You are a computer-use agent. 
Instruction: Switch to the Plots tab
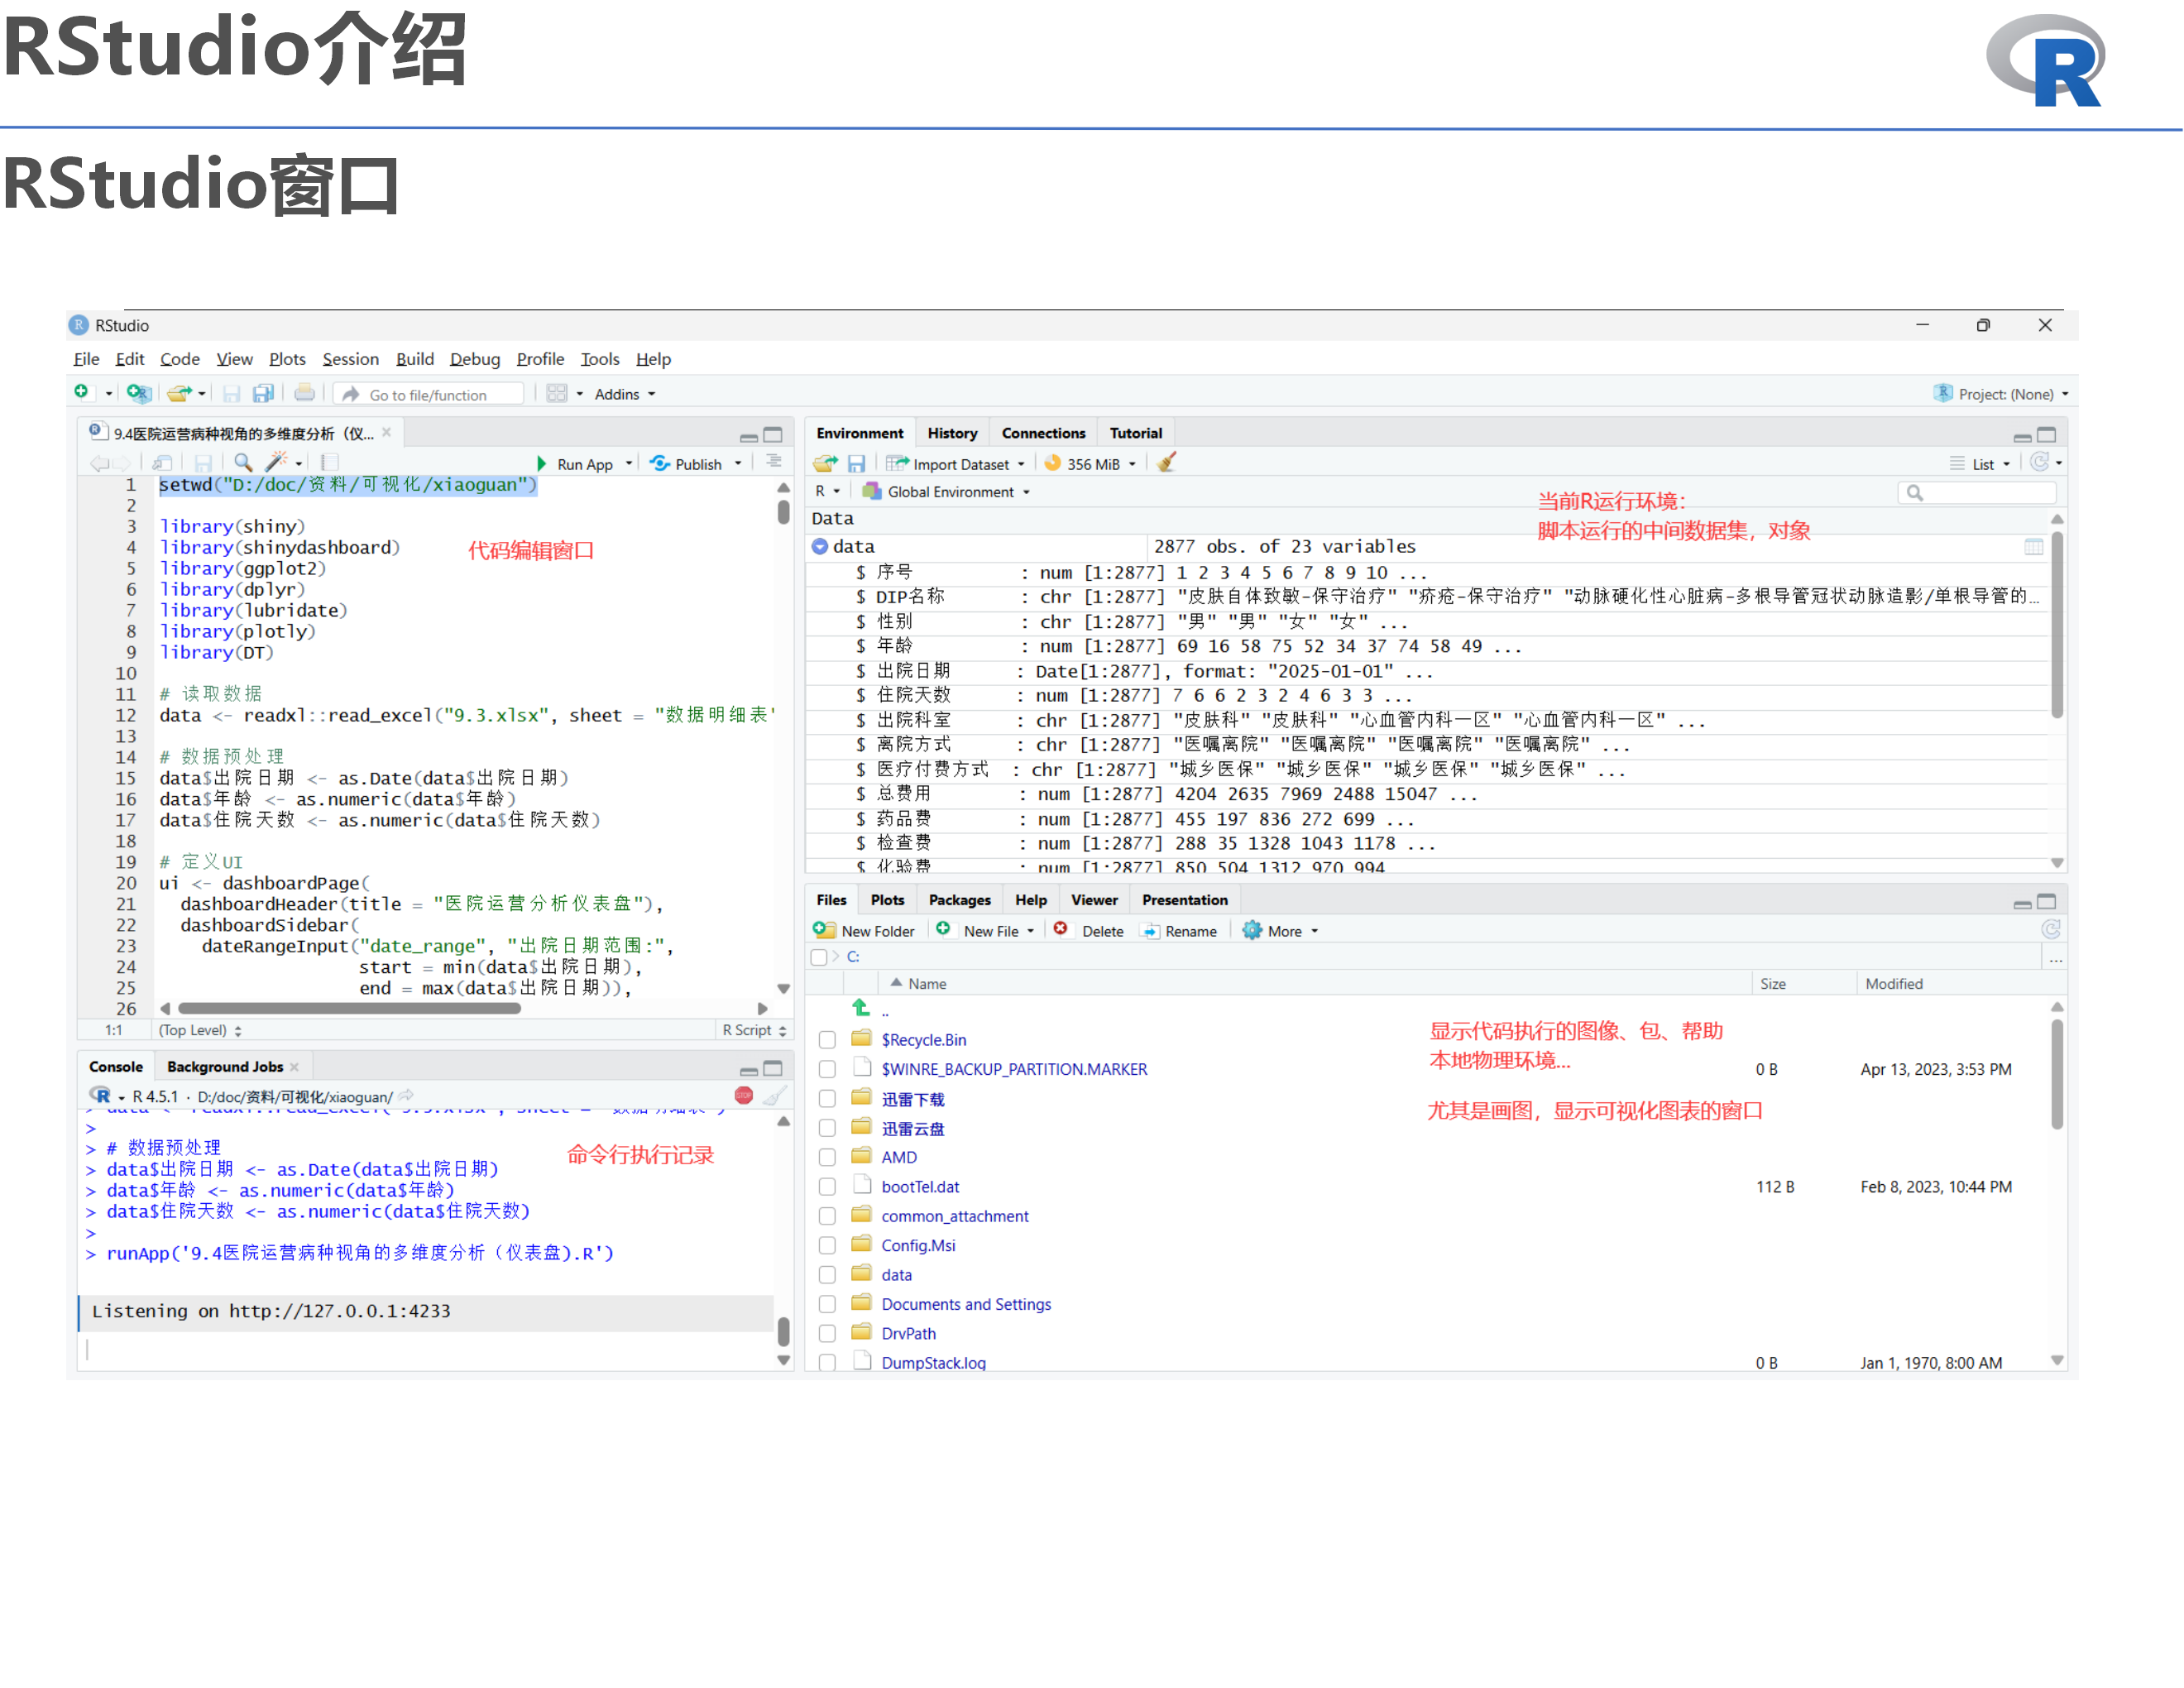(887, 900)
